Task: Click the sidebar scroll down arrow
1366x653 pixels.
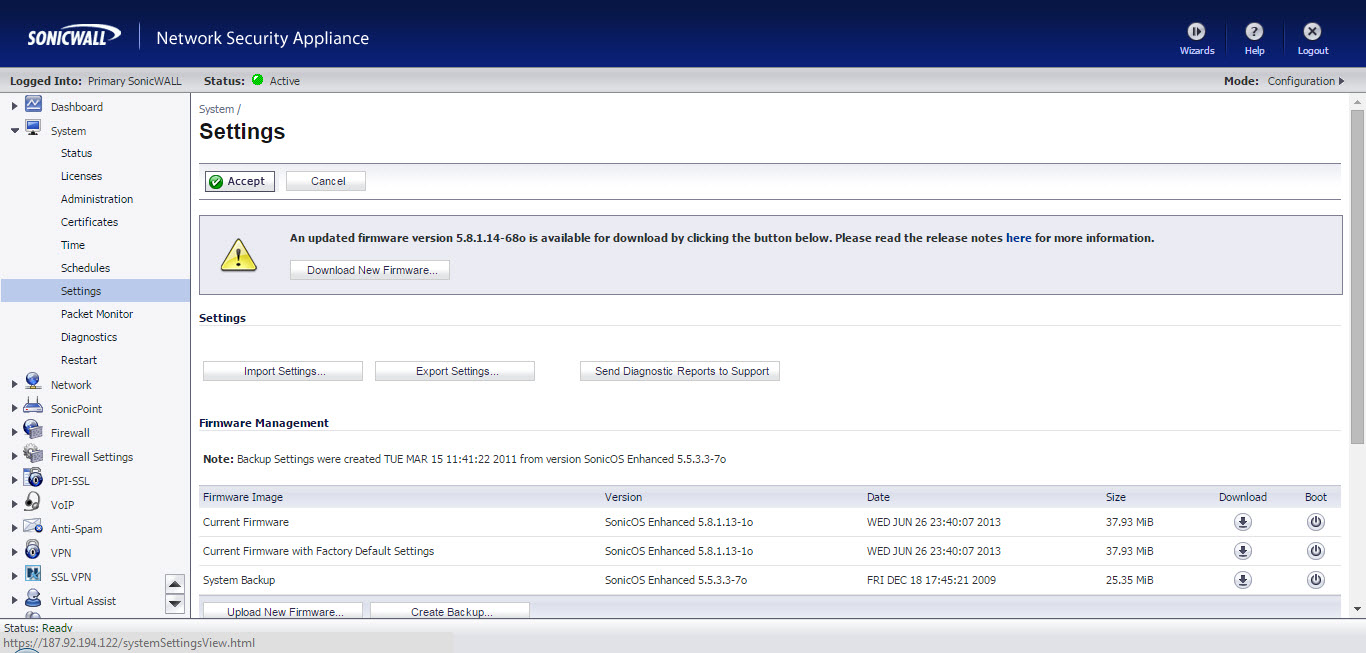Action: pyautogui.click(x=175, y=603)
